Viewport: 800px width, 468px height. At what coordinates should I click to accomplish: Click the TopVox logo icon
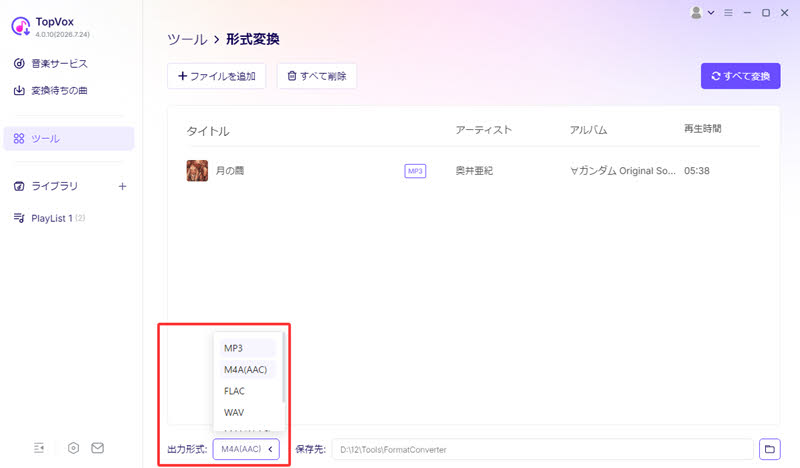[x=20, y=27]
